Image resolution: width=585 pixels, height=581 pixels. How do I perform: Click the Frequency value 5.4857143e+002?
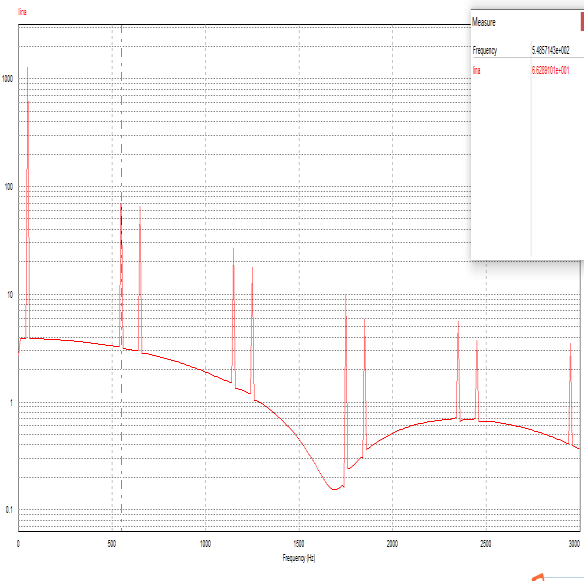pyautogui.click(x=550, y=50)
